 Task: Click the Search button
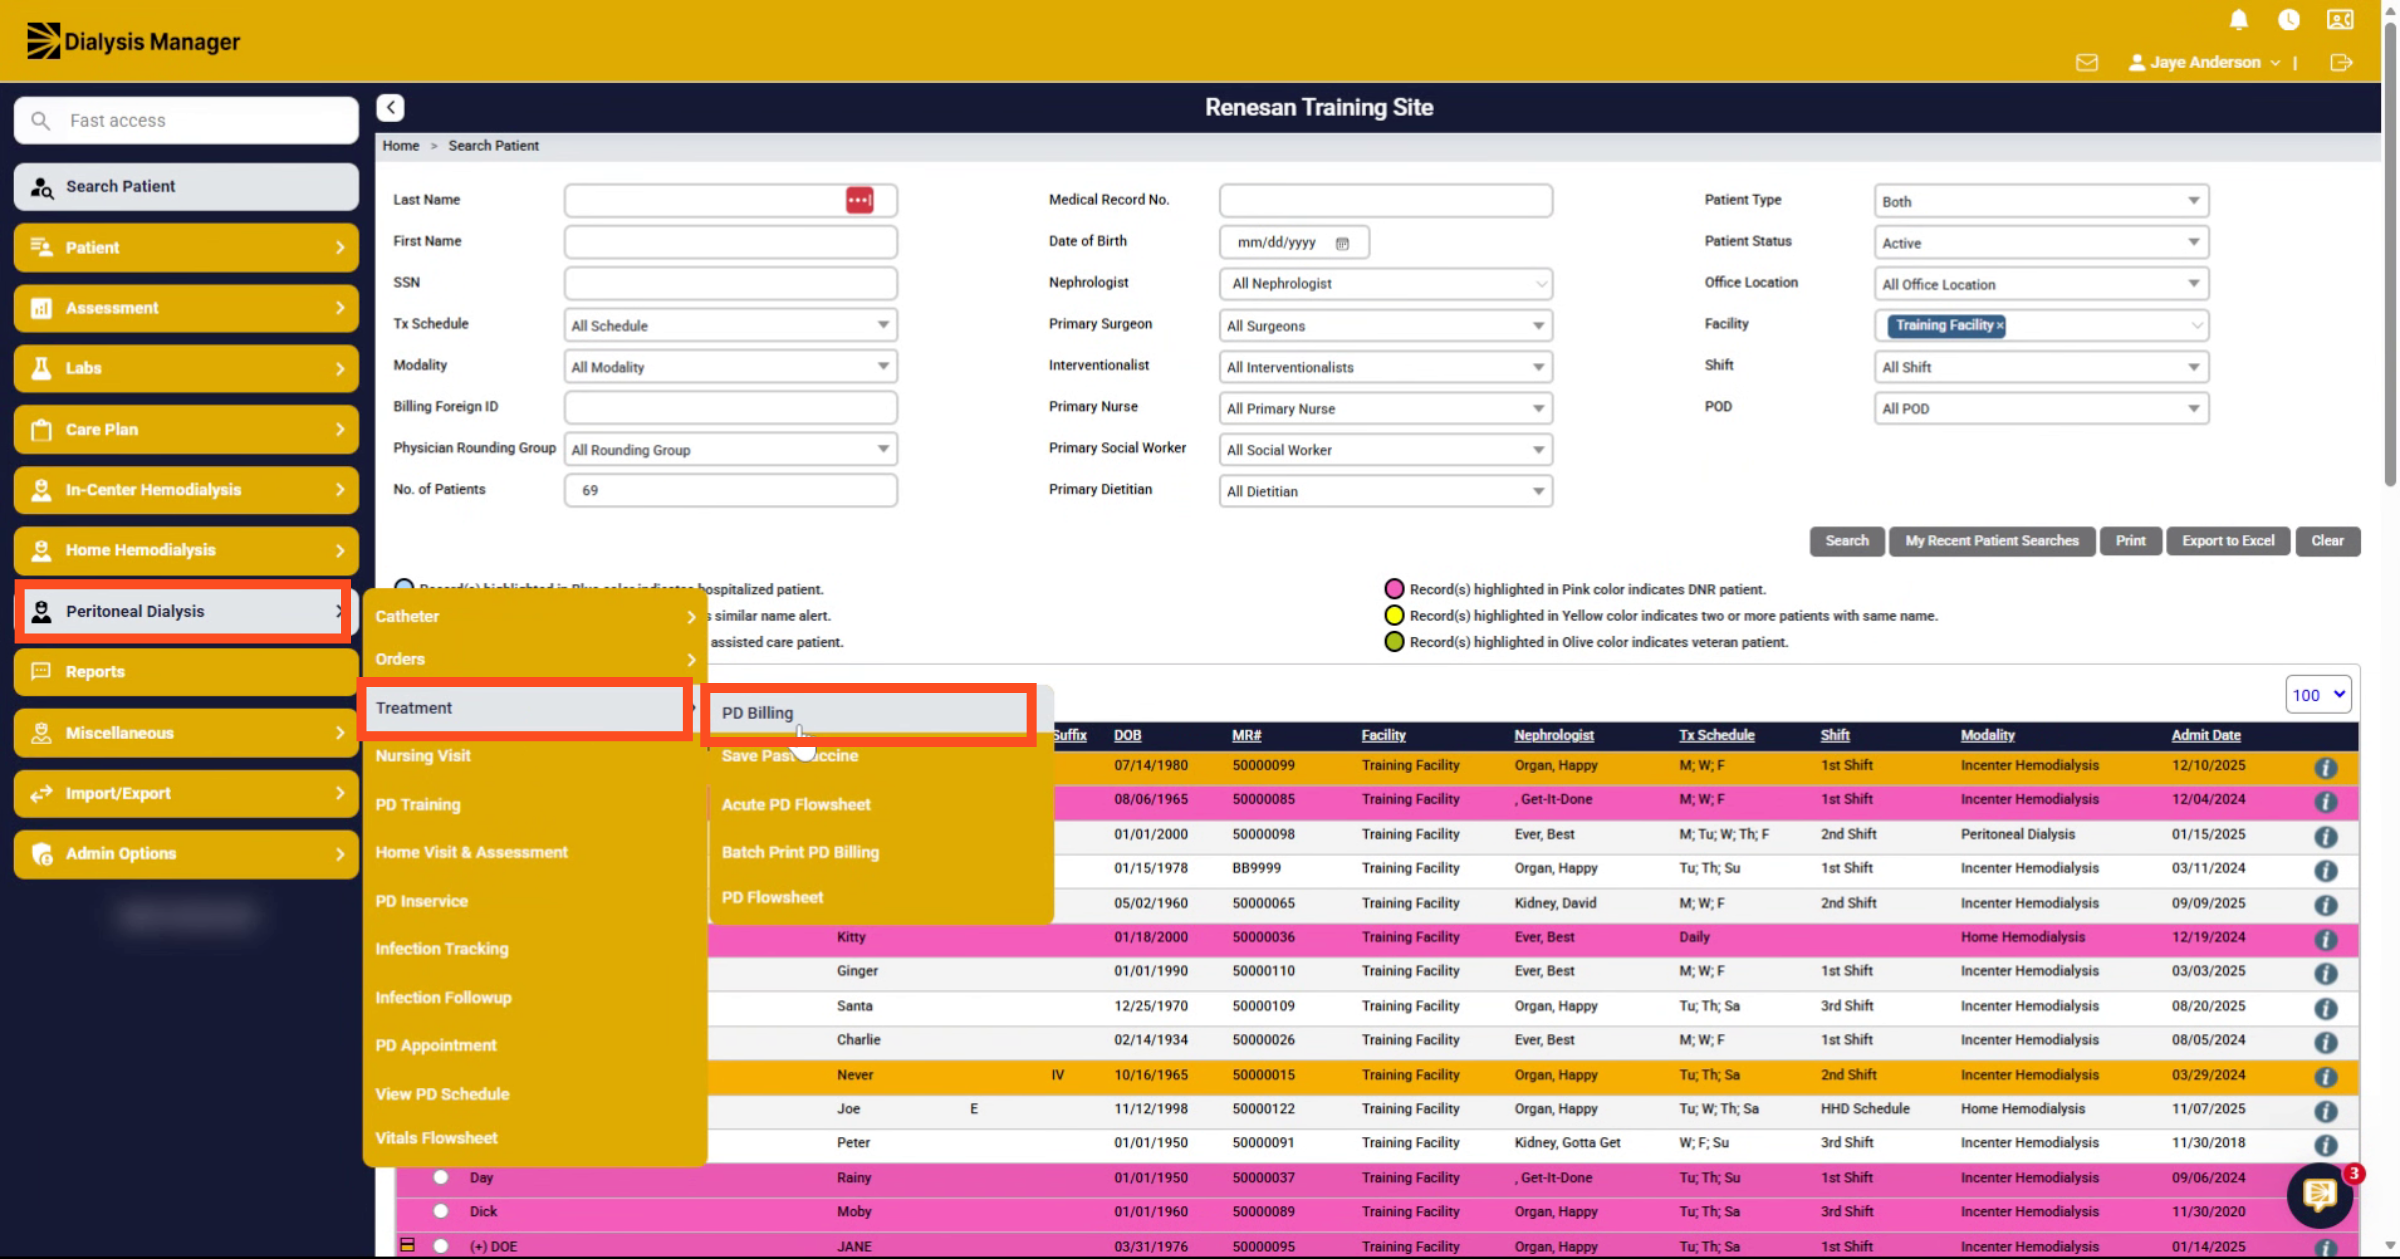(x=1846, y=541)
